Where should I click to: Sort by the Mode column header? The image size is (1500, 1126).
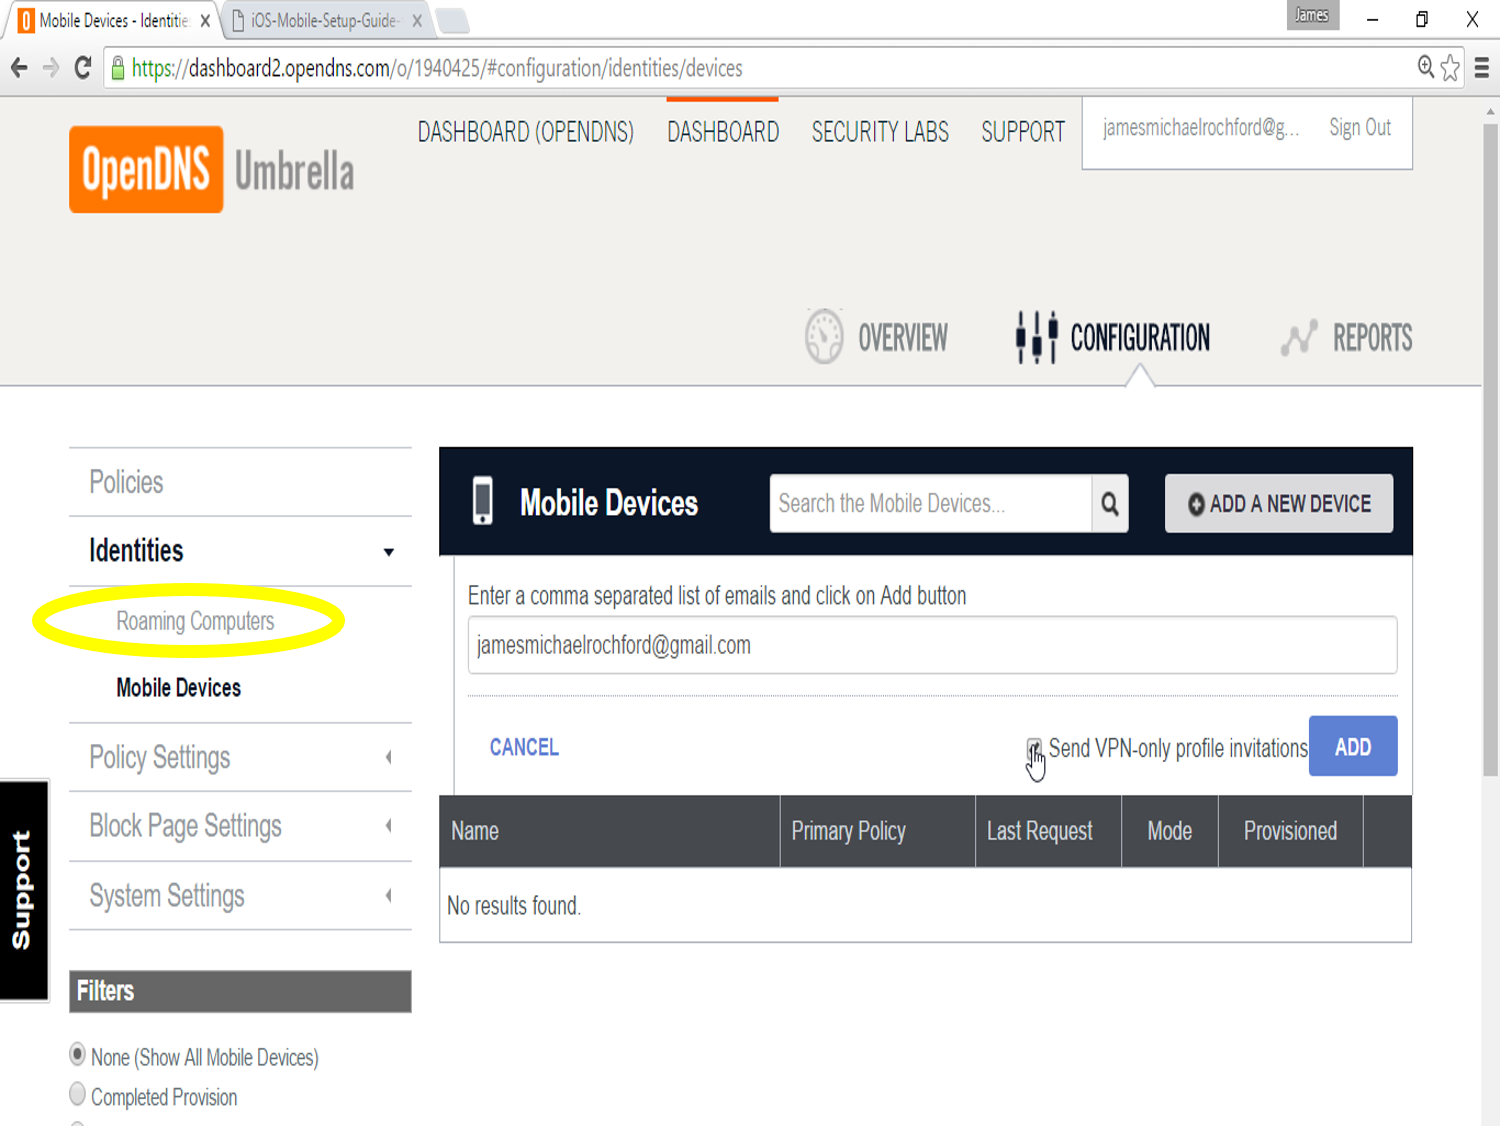click(x=1170, y=831)
